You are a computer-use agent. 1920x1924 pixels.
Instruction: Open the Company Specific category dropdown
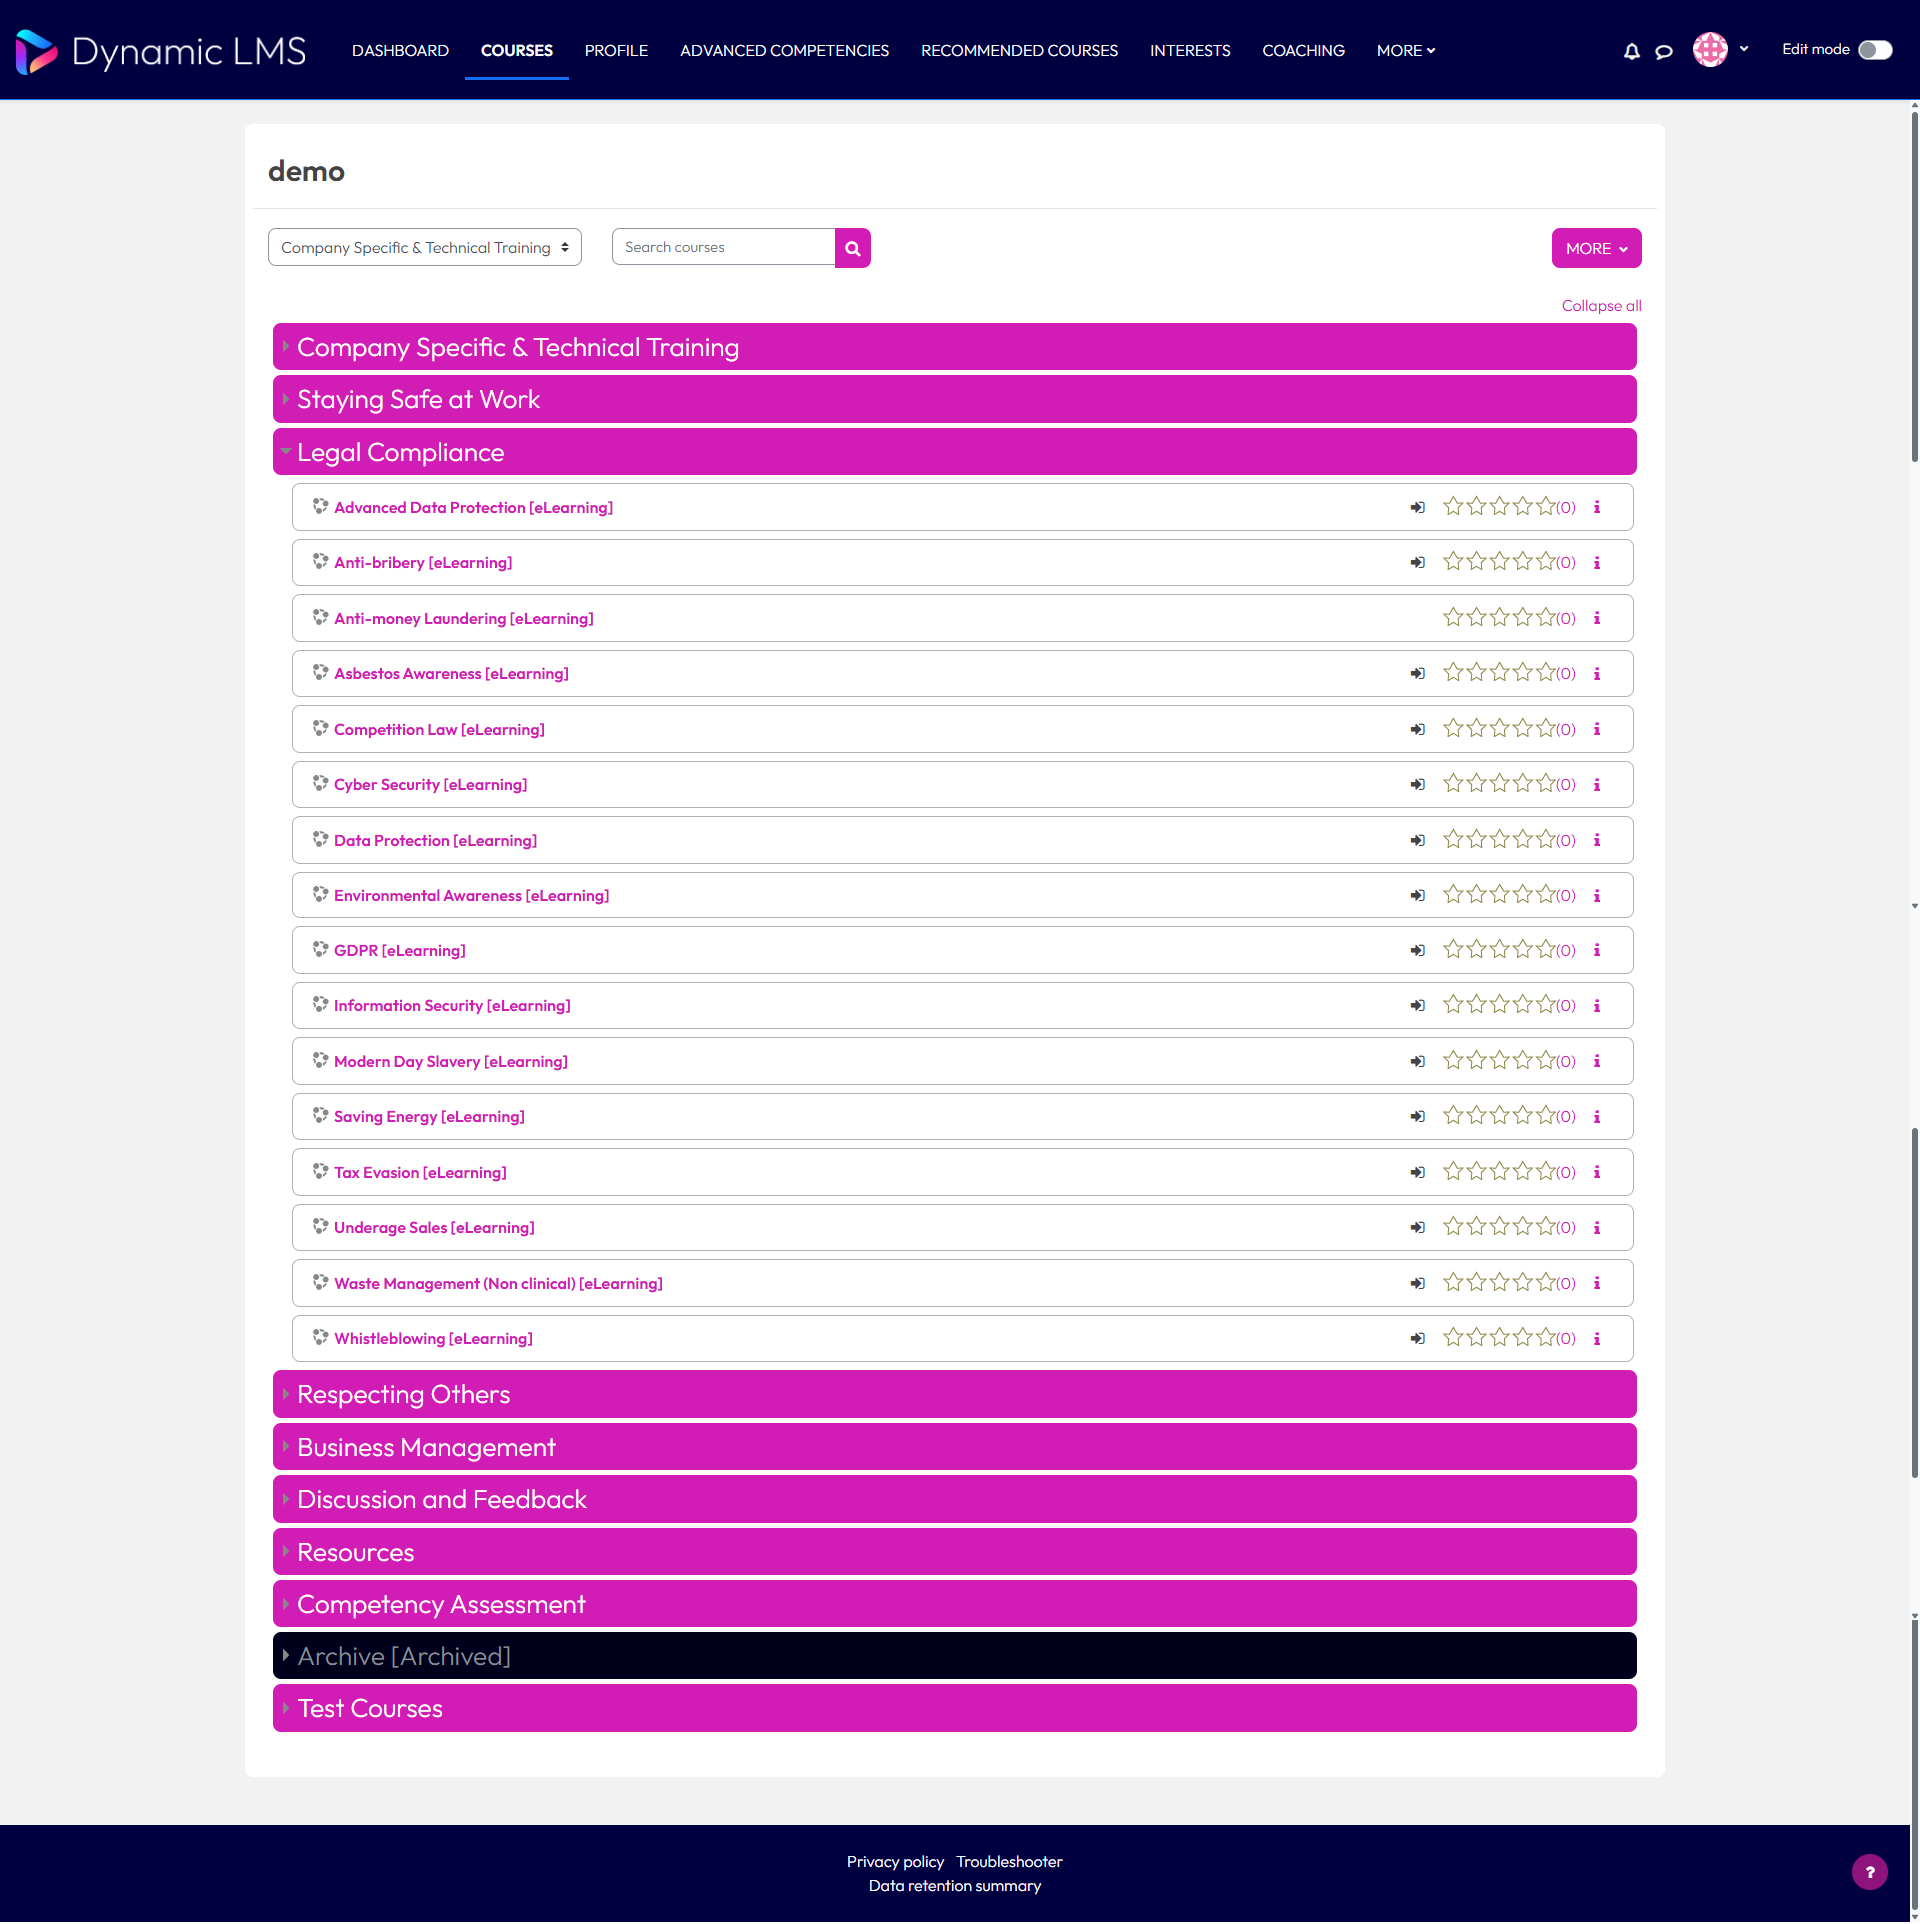425,247
